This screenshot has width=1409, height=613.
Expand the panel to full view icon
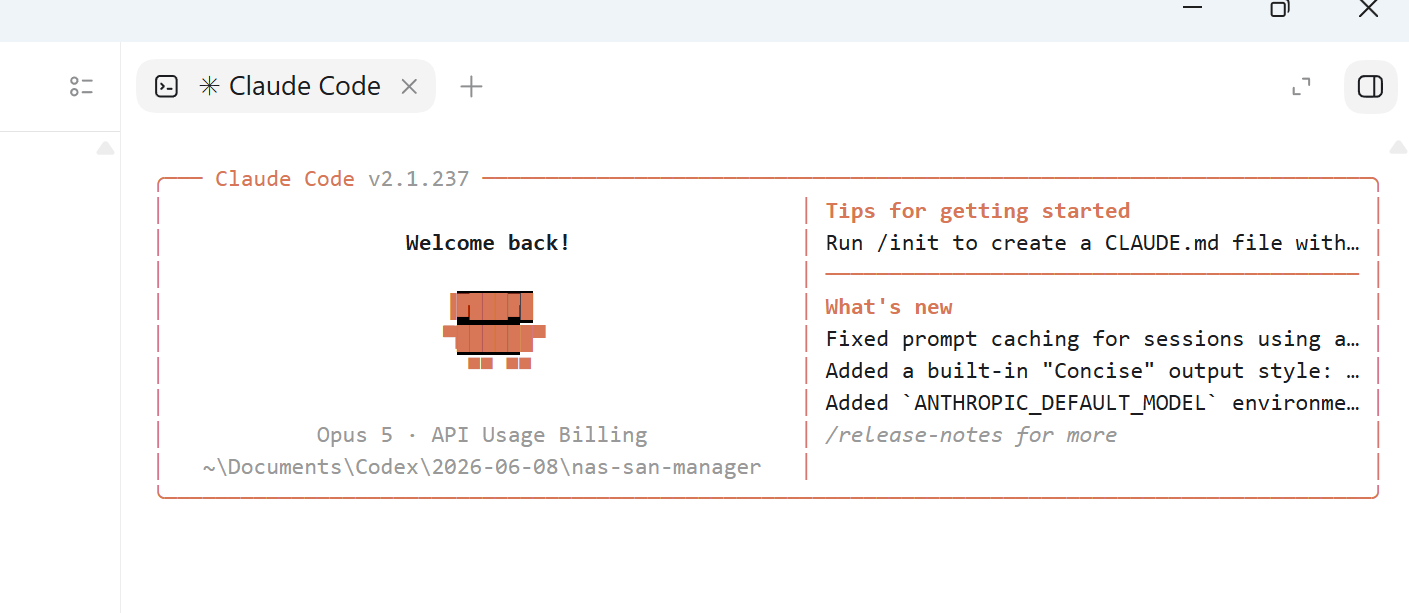1301,87
